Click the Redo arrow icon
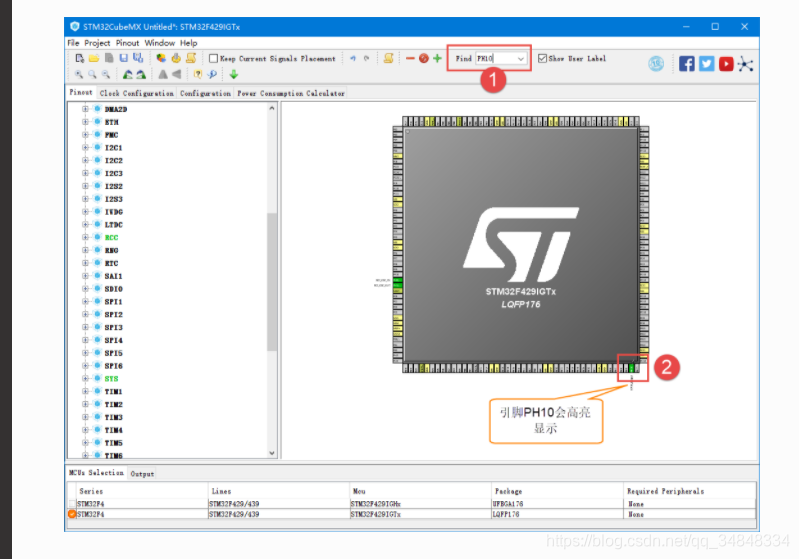 [366, 58]
